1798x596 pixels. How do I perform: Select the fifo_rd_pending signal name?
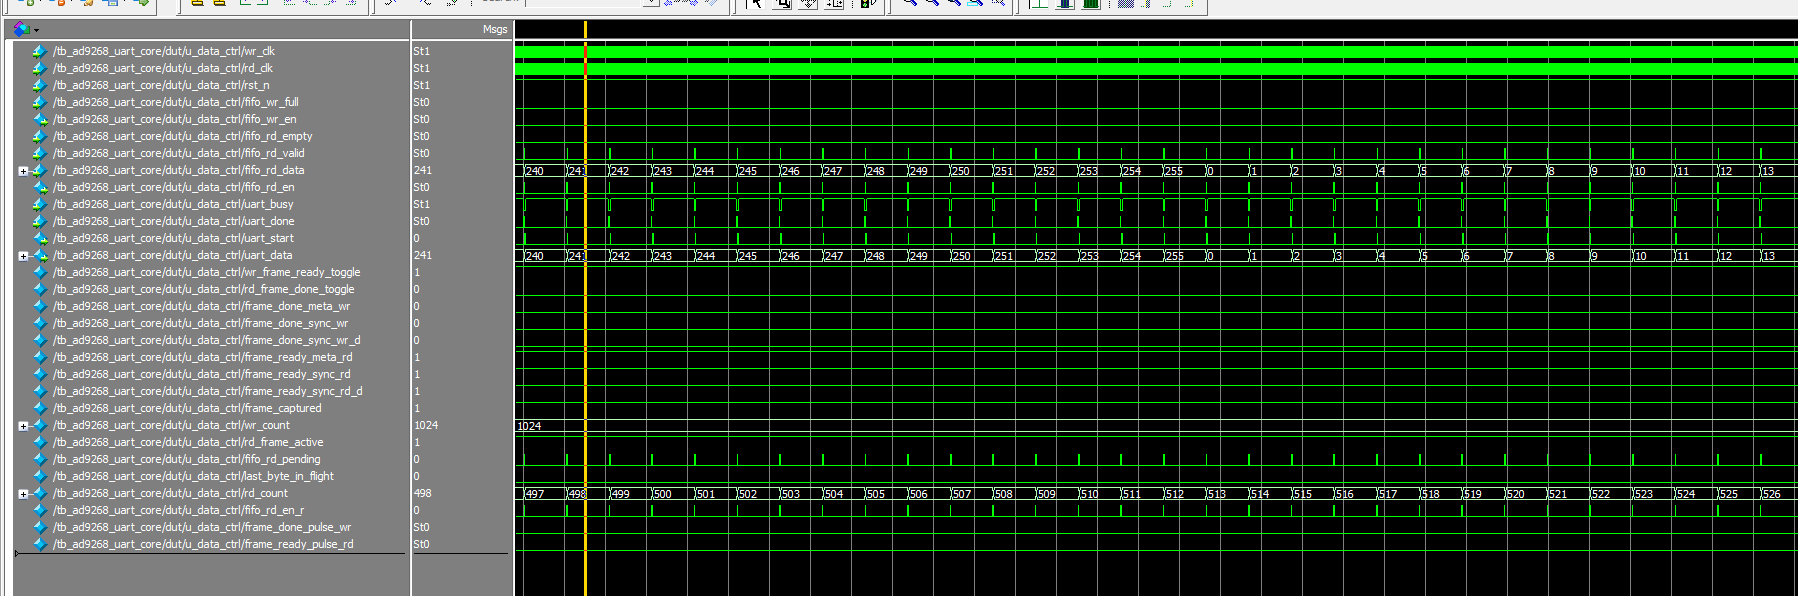(x=186, y=459)
